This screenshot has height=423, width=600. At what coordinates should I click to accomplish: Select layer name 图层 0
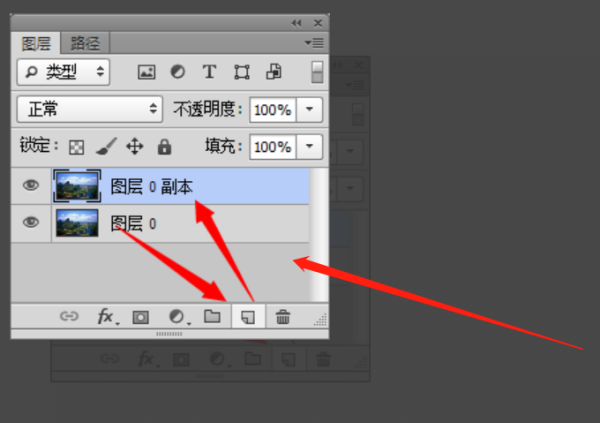pos(134,224)
